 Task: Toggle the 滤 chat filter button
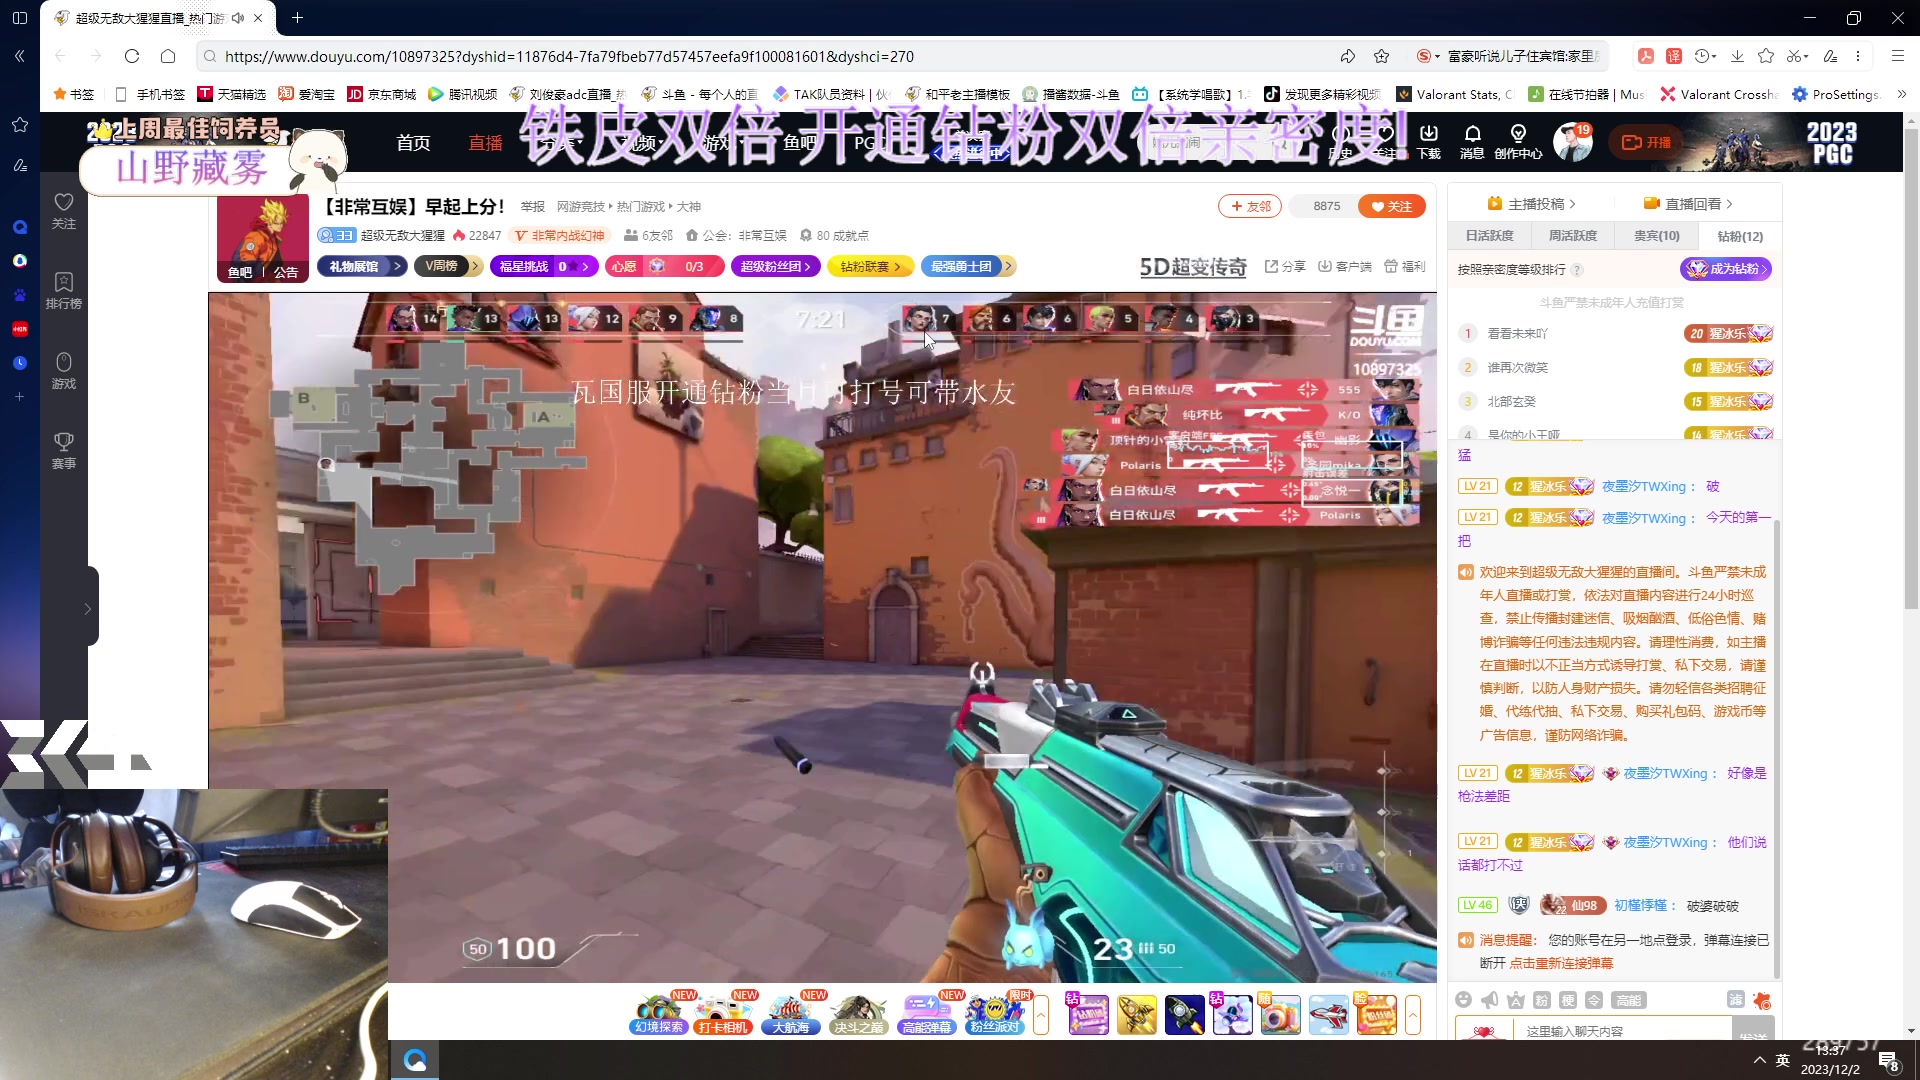(x=1735, y=1000)
